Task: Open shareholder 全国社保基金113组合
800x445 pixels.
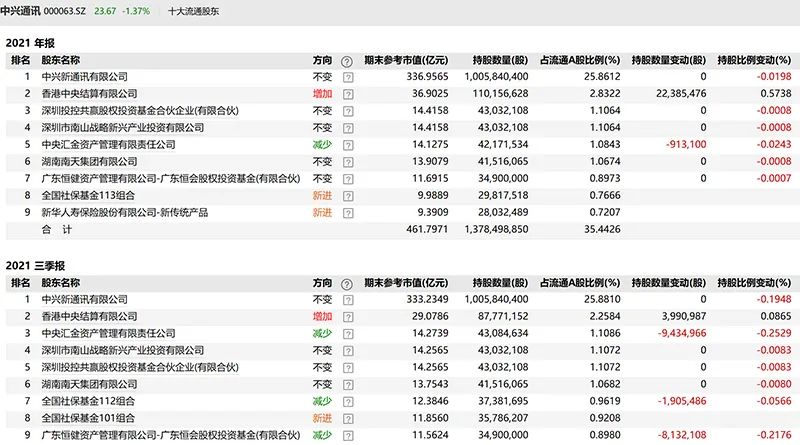Action: pyautogui.click(x=88, y=195)
